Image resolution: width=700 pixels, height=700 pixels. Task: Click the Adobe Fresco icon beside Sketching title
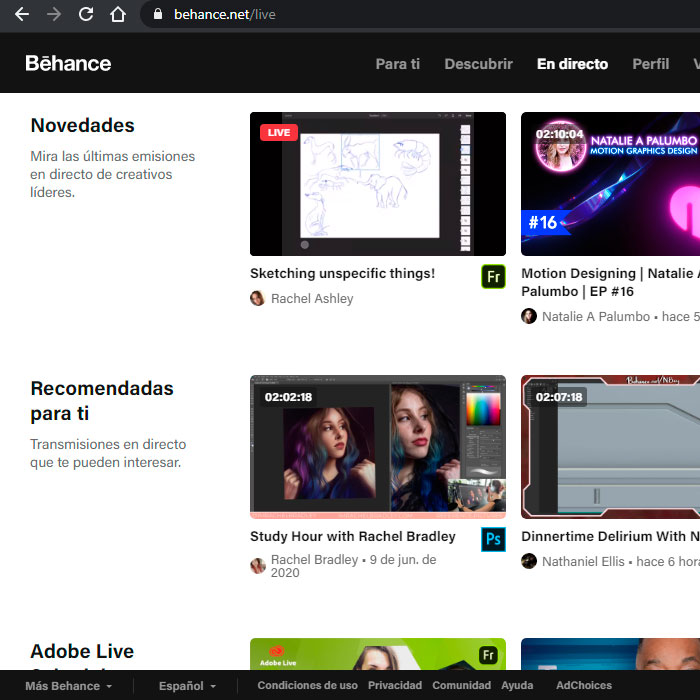(493, 276)
